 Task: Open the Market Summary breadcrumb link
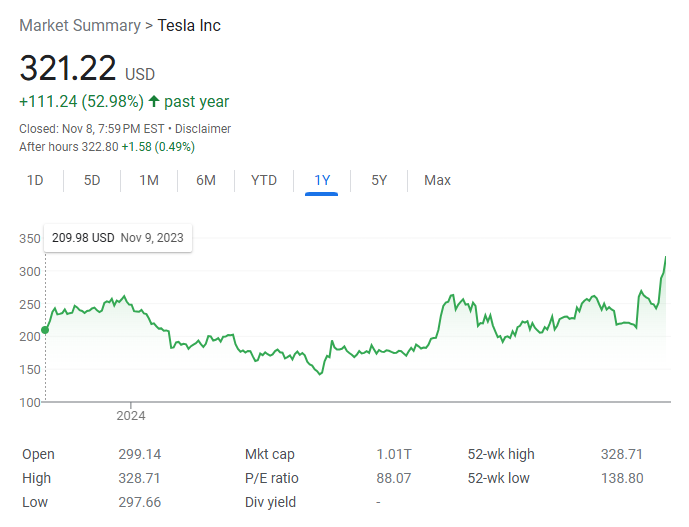80,25
